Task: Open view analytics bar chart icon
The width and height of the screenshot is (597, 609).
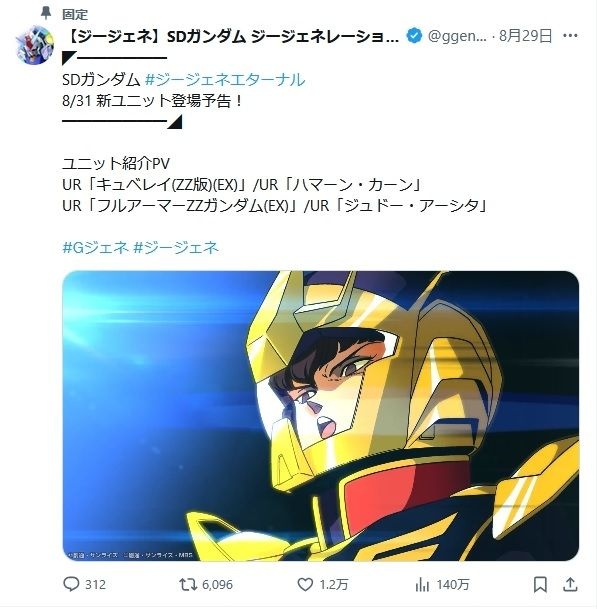Action: [422, 584]
